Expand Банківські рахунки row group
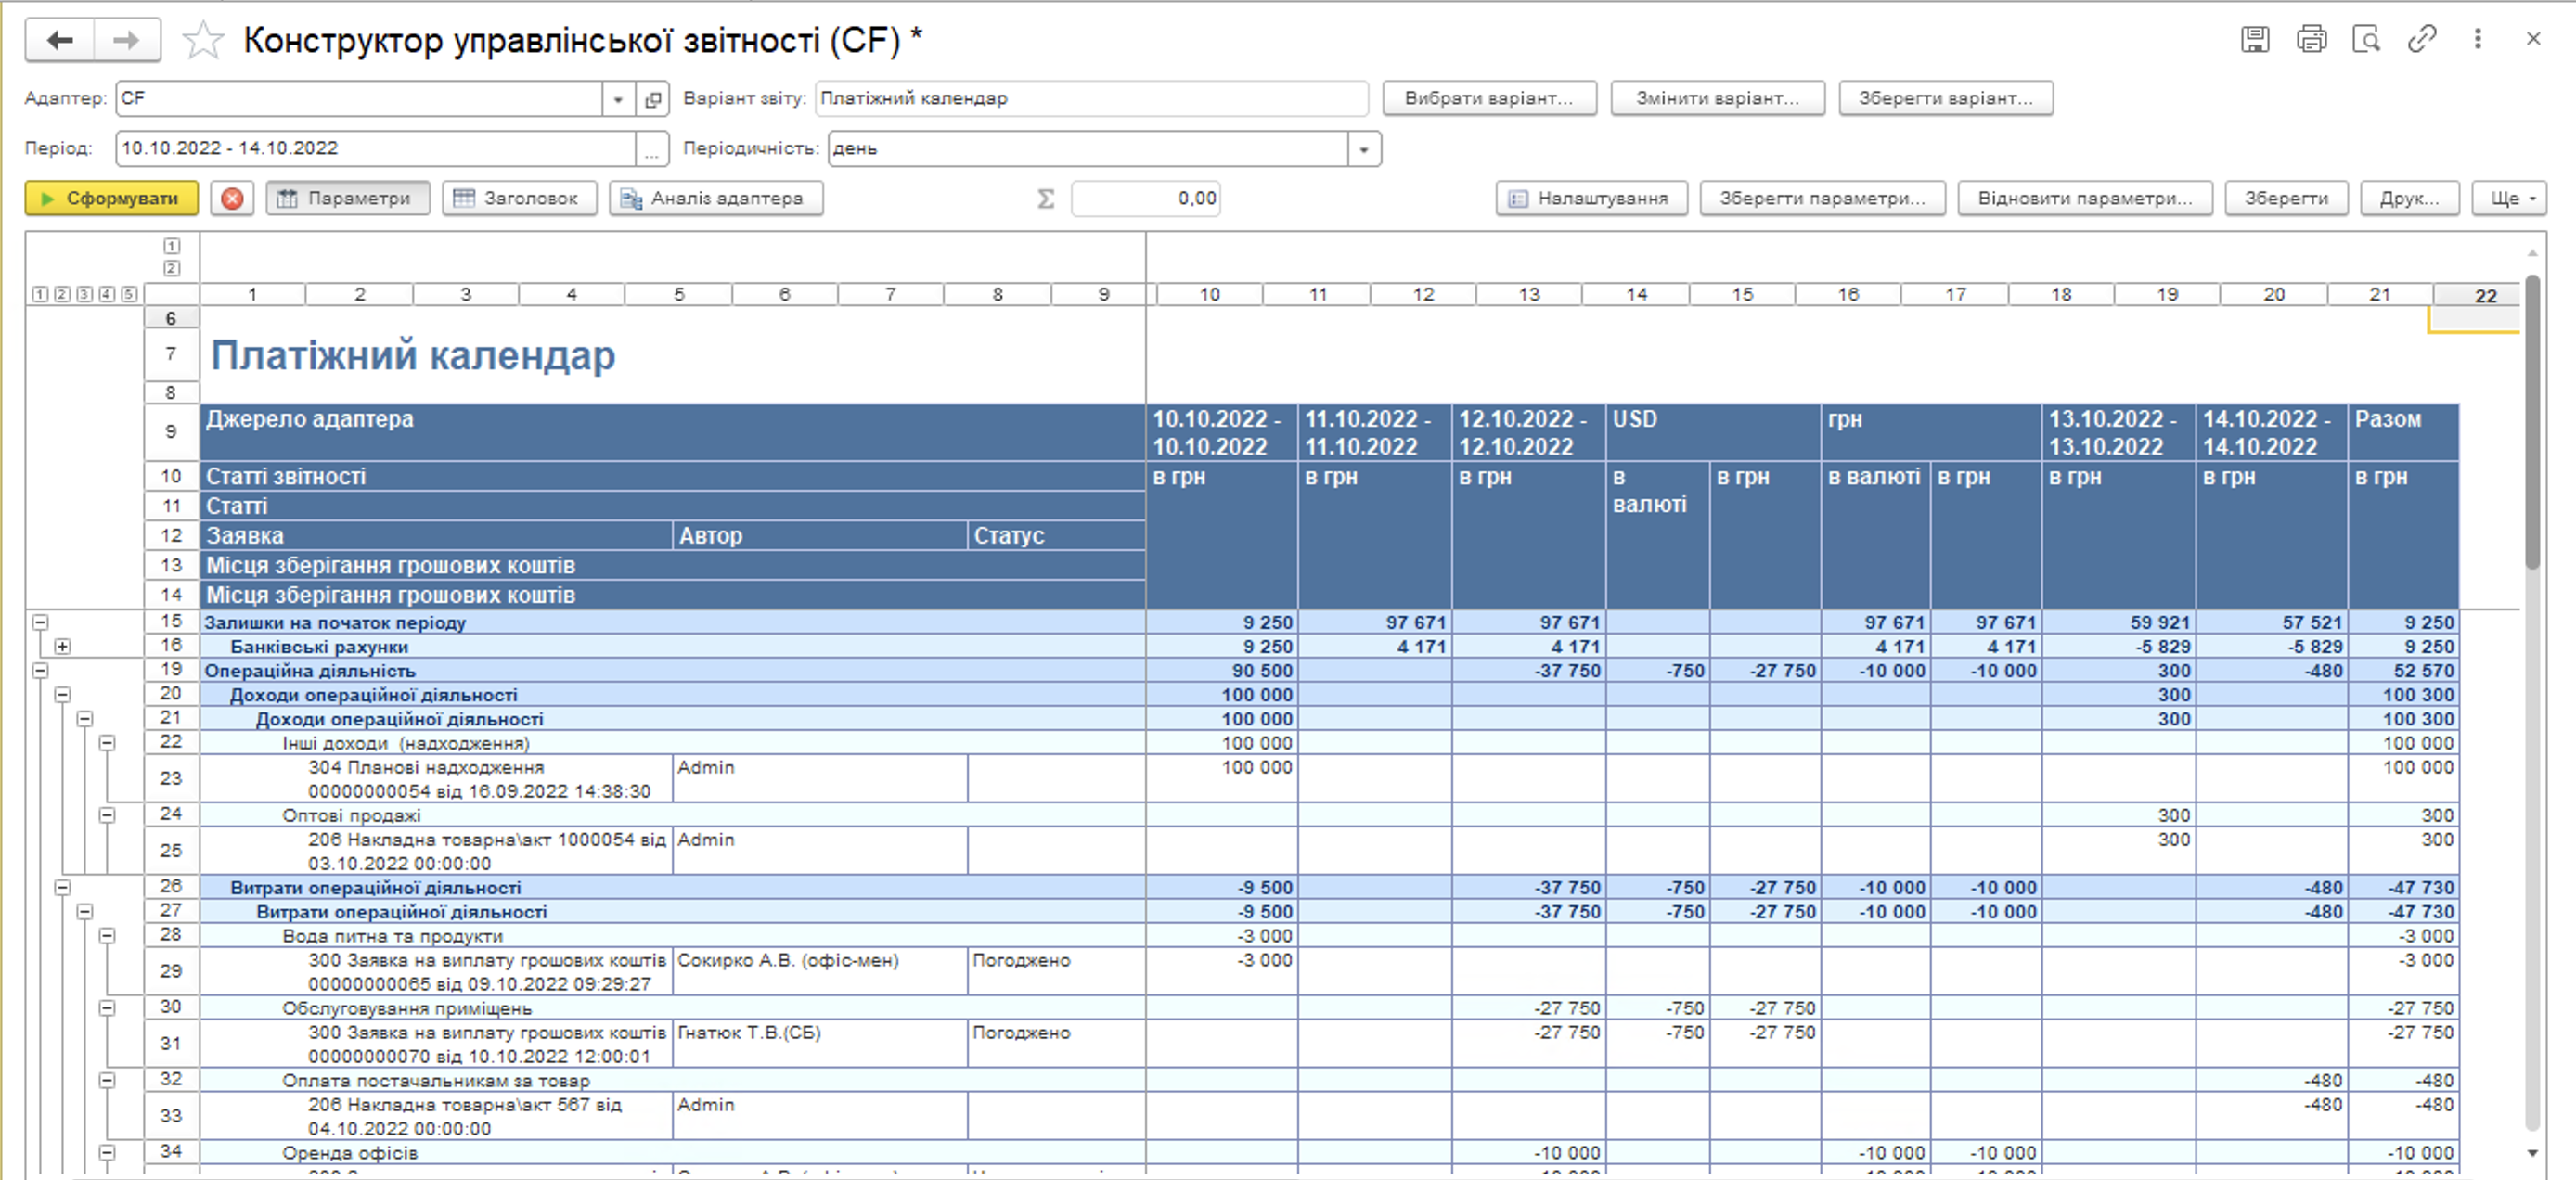The width and height of the screenshot is (2576, 1180). pyautogui.click(x=62, y=646)
